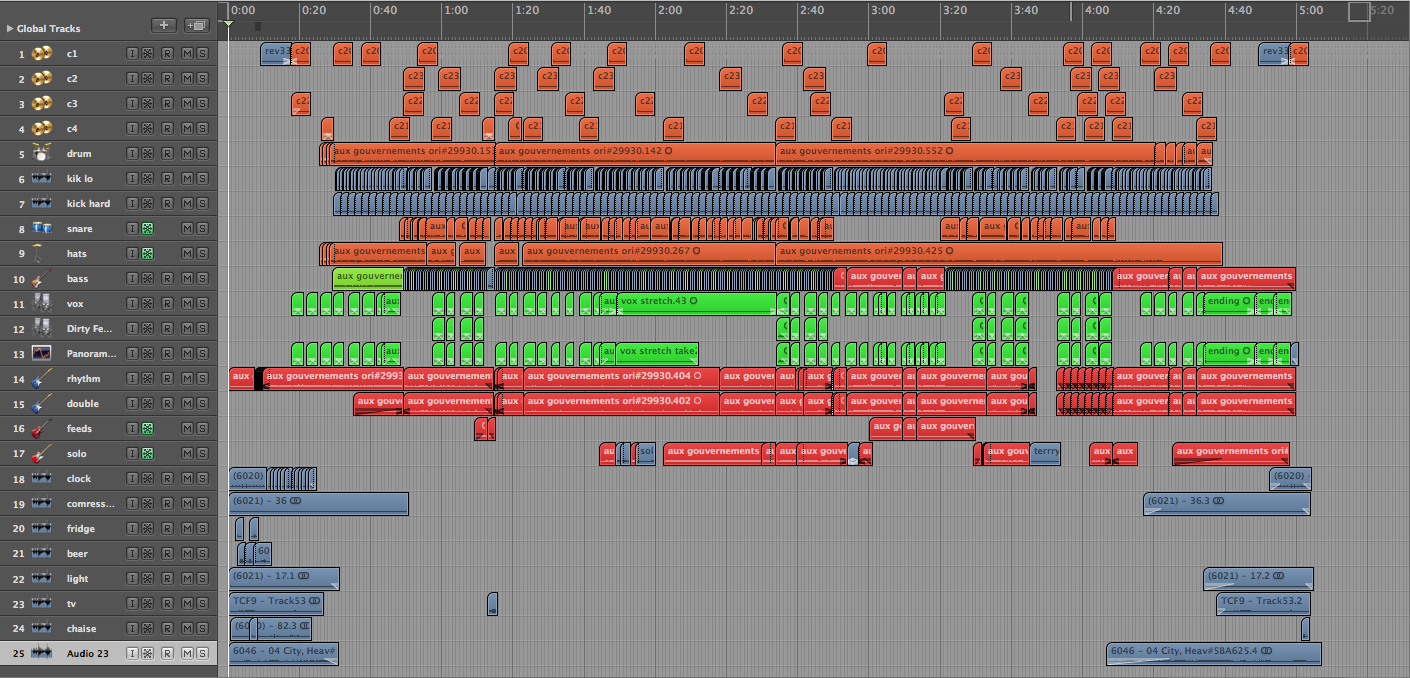Click the hi-hat stand icon on the hats track
Viewport: 1410px width, 678px height.
click(x=42, y=253)
